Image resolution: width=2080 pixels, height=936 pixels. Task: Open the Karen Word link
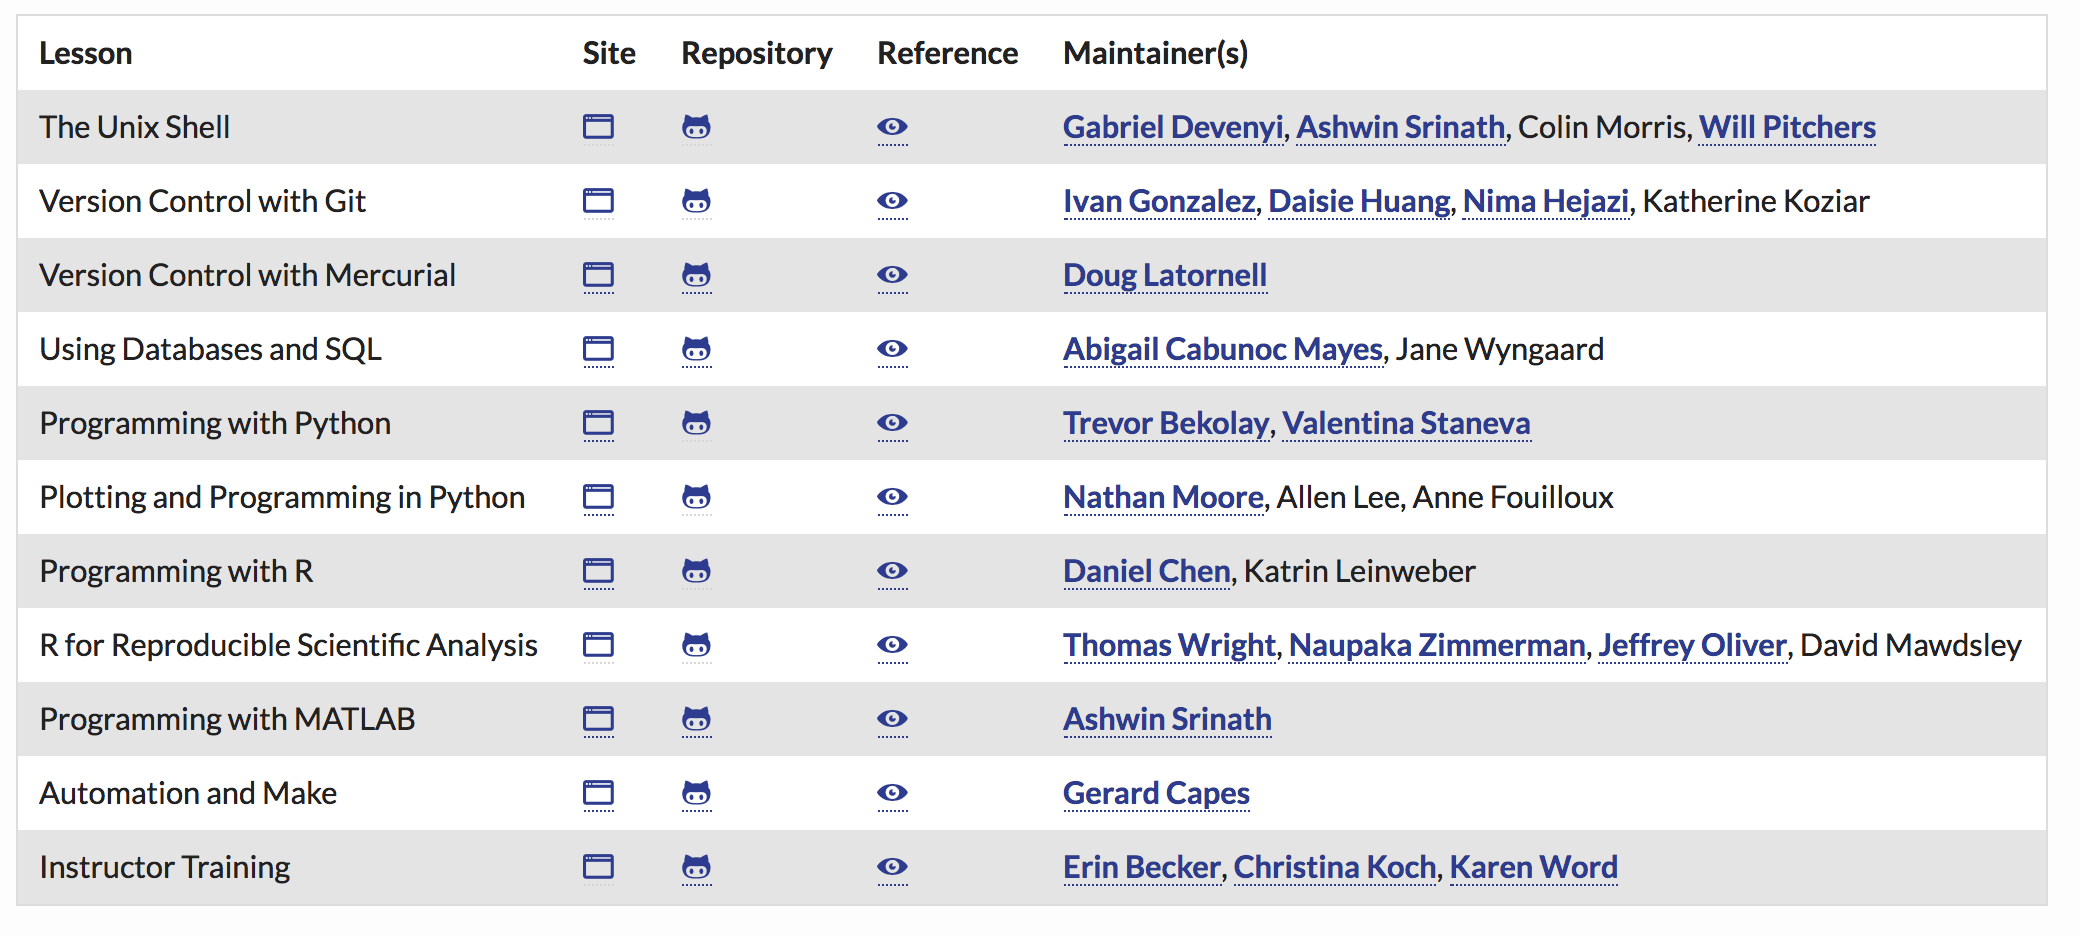point(1533,867)
